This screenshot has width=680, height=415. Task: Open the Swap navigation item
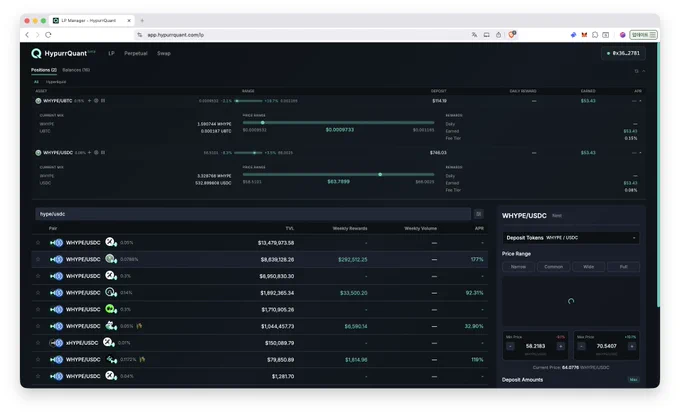163,53
